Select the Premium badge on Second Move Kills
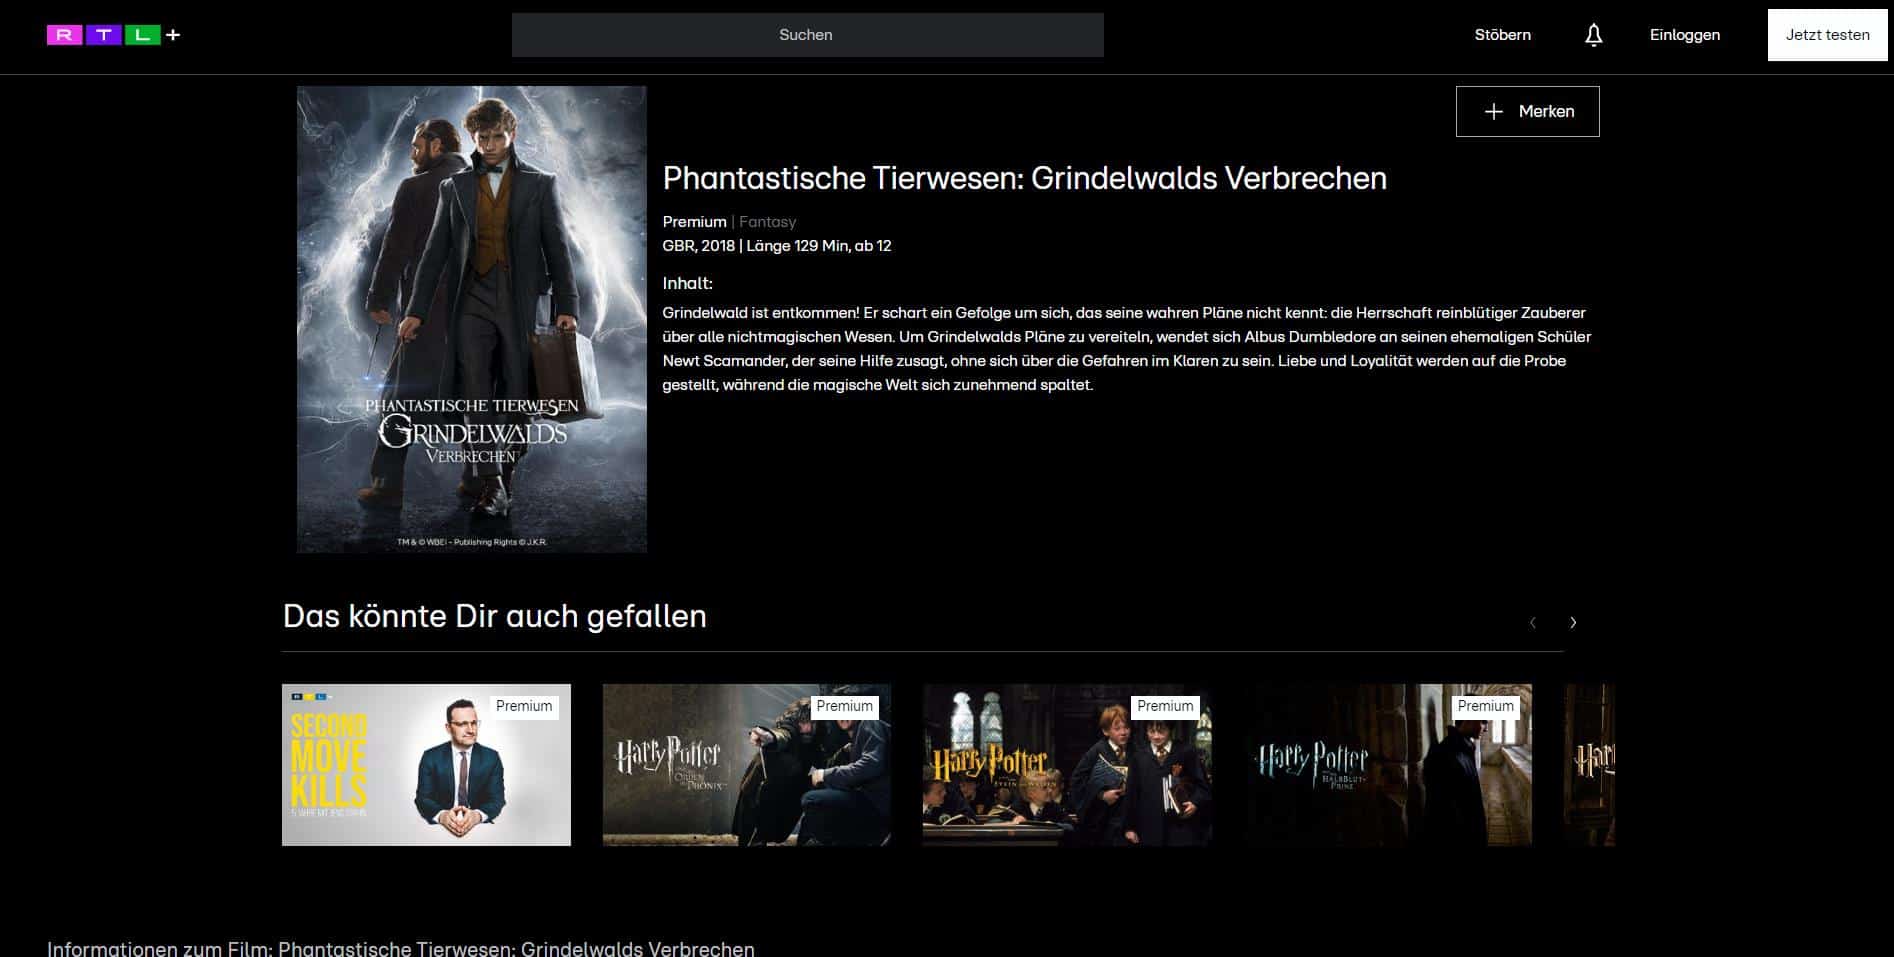Image resolution: width=1894 pixels, height=957 pixels. tap(524, 706)
